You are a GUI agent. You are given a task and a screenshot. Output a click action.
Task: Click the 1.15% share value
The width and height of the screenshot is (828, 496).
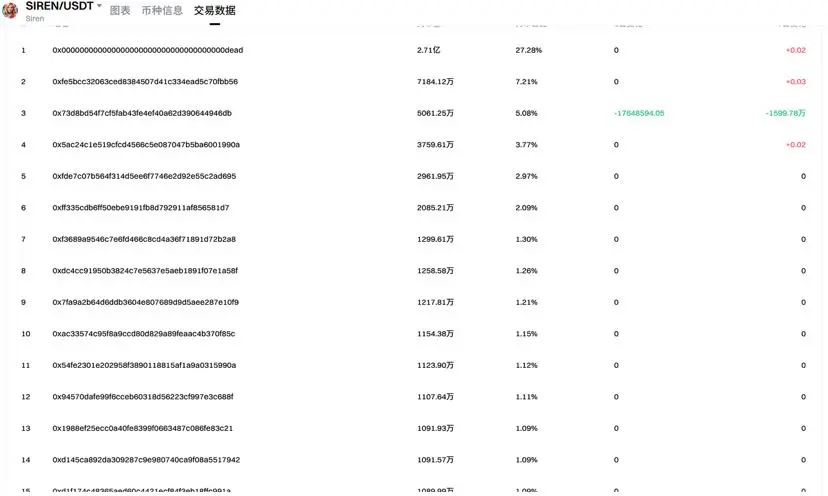(526, 333)
